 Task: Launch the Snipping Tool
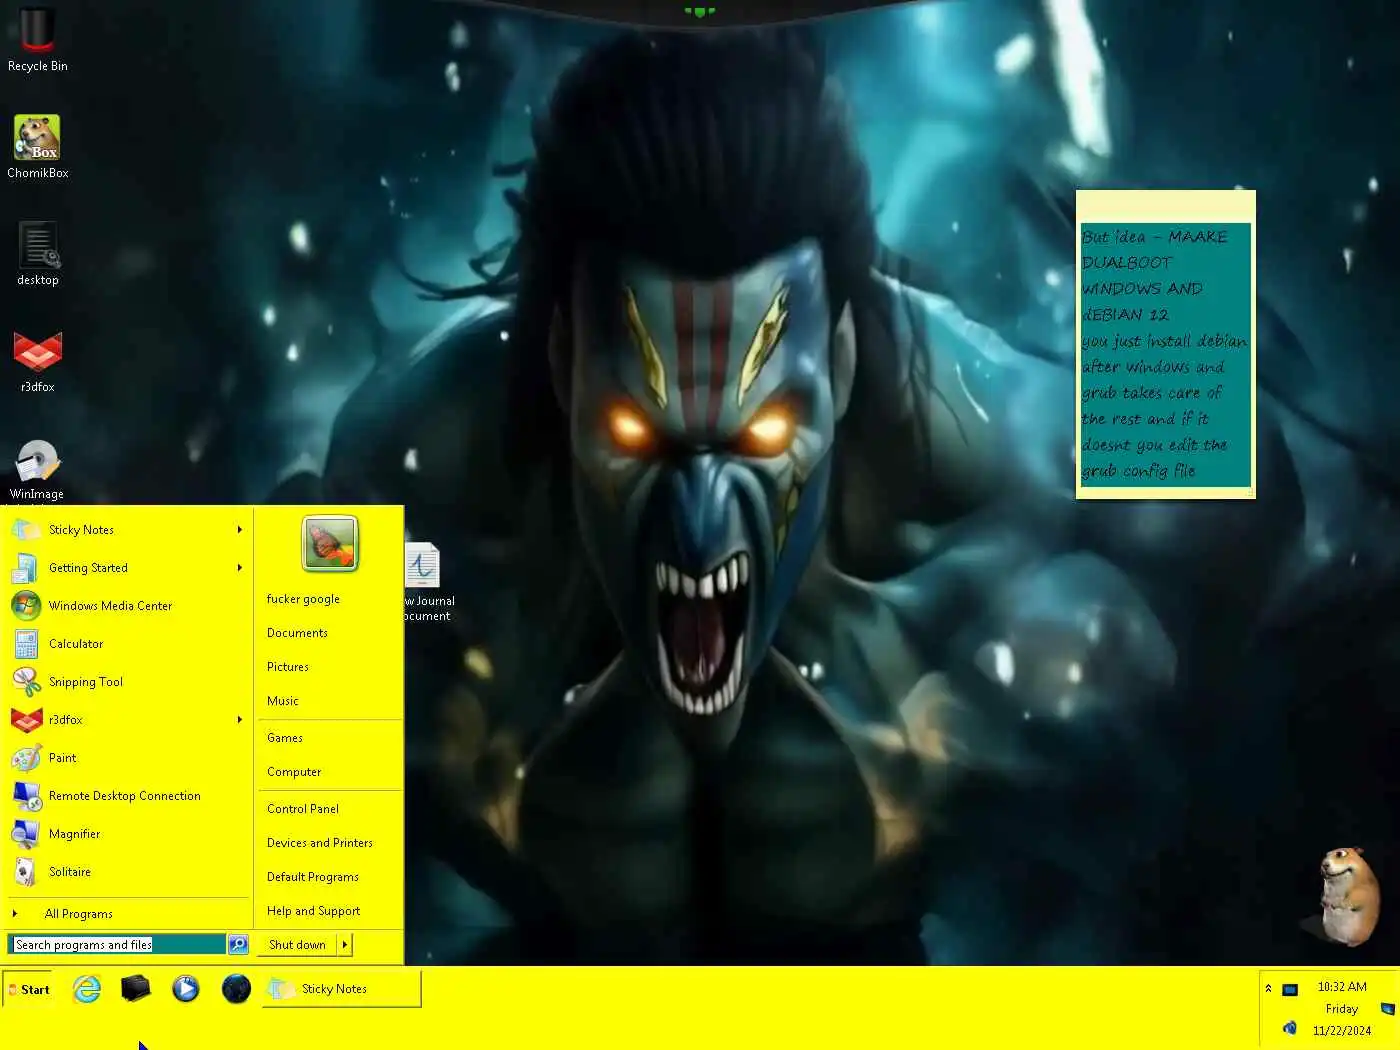click(x=129, y=682)
